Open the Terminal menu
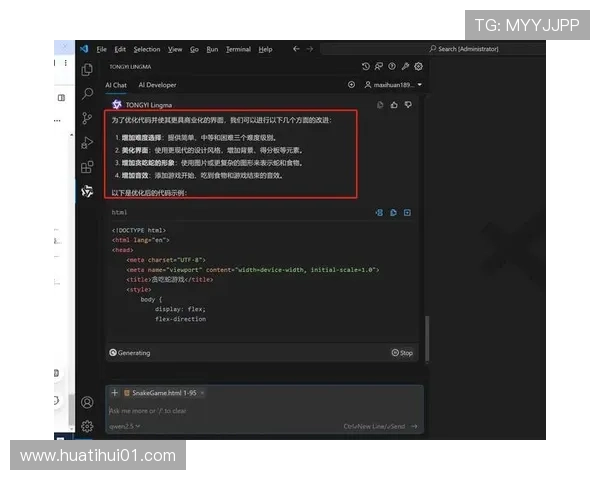The height and width of the screenshot is (480, 600). click(x=238, y=49)
